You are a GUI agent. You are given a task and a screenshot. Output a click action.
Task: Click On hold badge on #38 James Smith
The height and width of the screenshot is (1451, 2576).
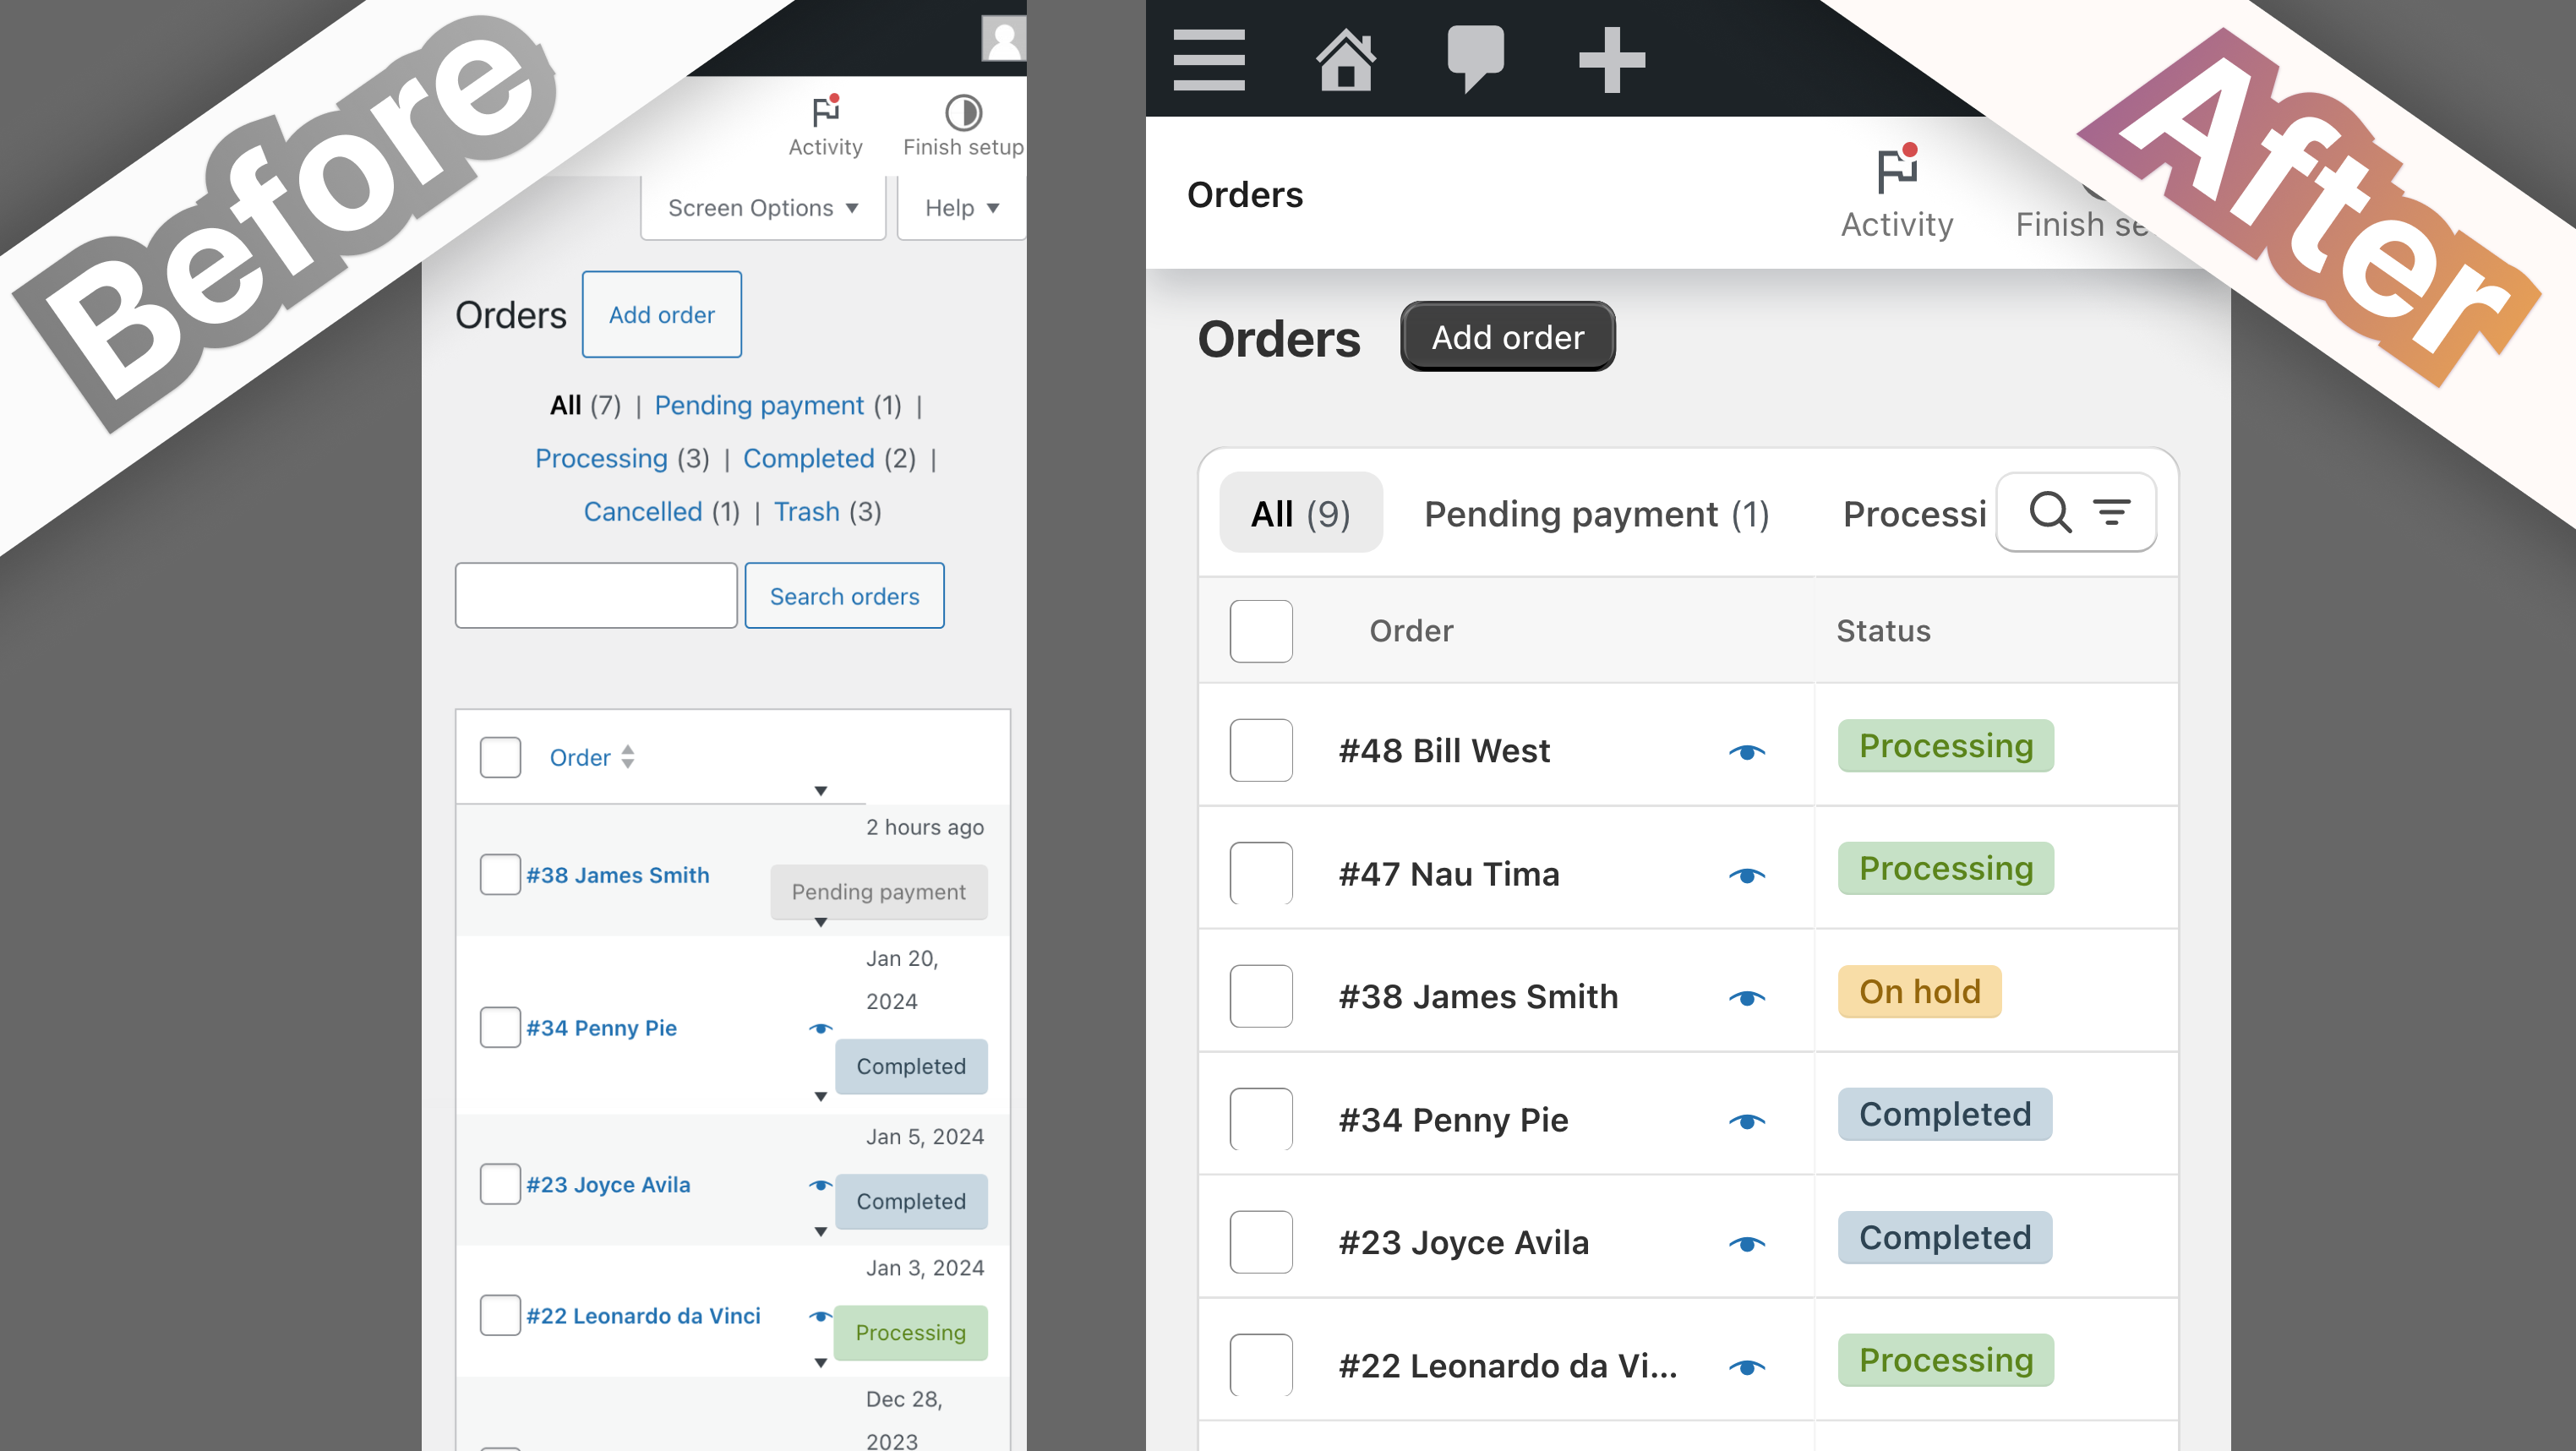coord(1919,992)
